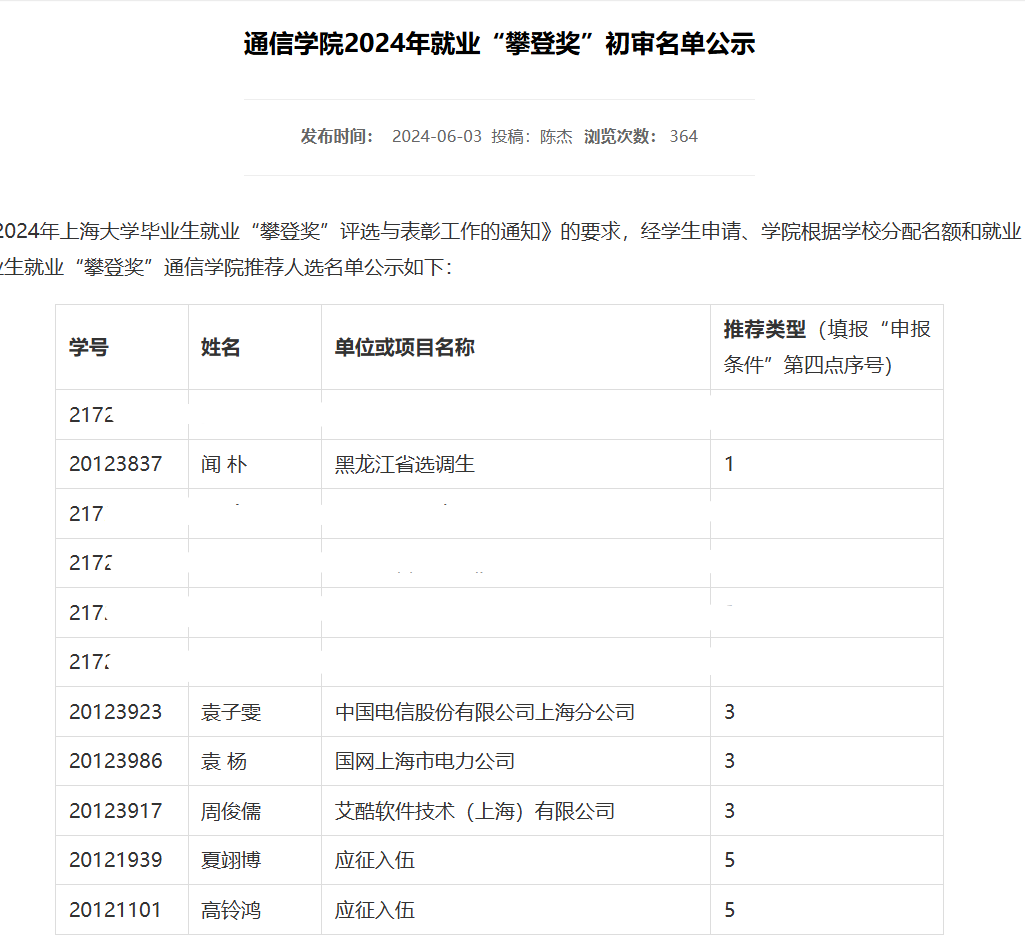Select the name 高铃鸿
The width and height of the screenshot is (1025, 950).
tap(231, 910)
